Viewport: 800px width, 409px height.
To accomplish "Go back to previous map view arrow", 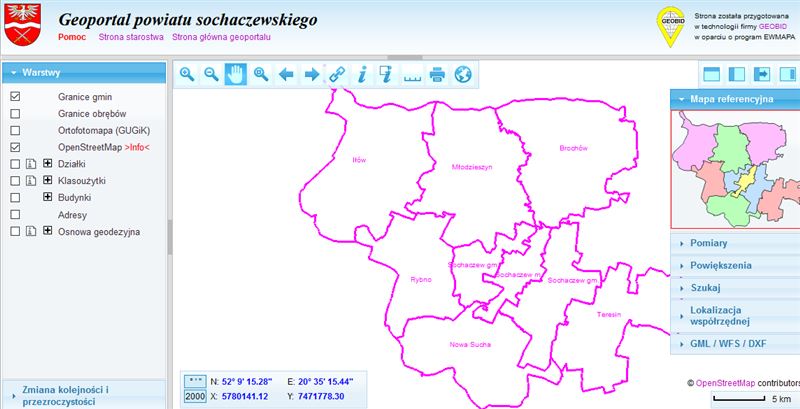I will click(286, 74).
